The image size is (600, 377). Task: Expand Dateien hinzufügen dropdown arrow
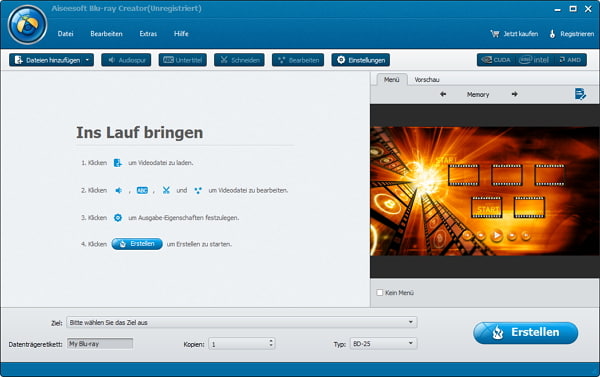pos(87,60)
